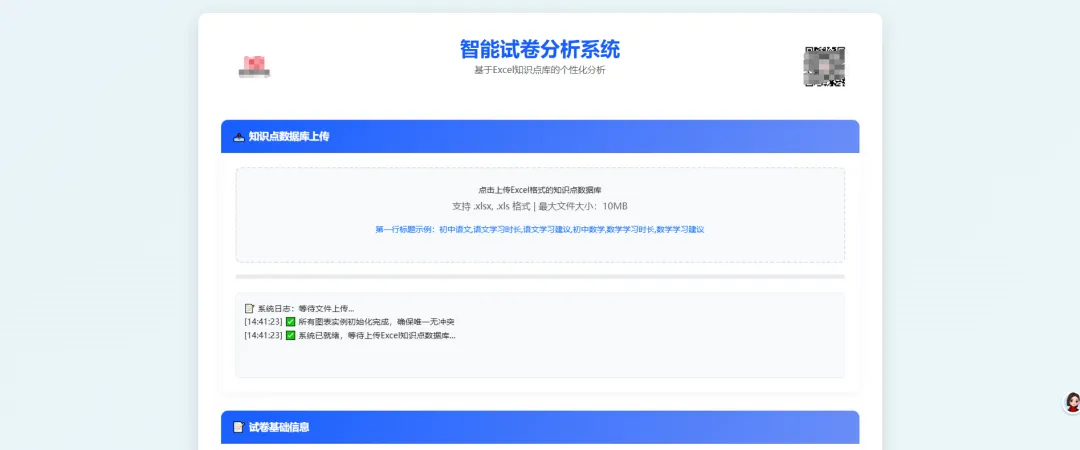
Task: Click the 知识点数据库上传 section header
Action: point(540,136)
